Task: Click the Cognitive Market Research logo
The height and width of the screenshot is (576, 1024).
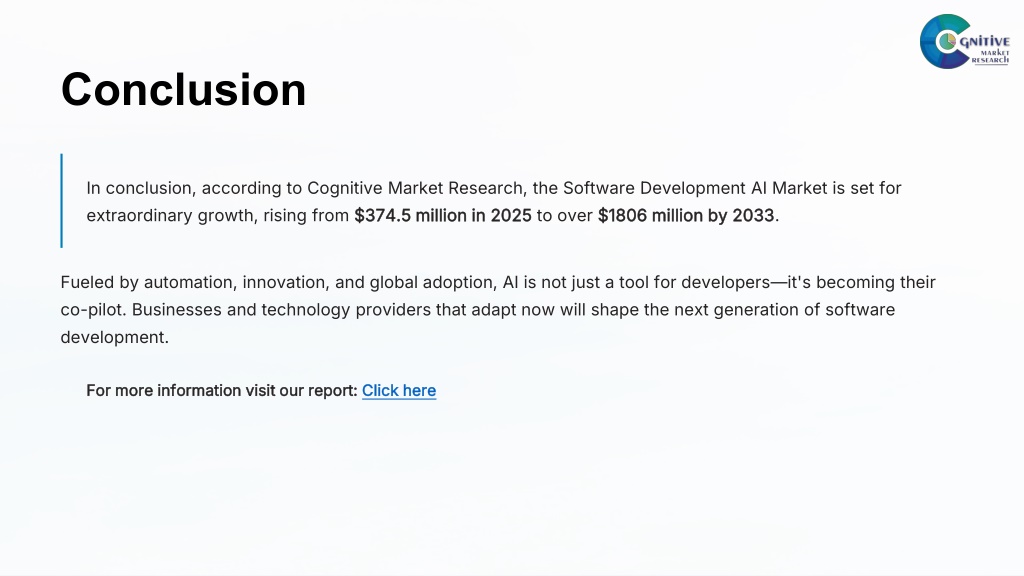Action: pos(965,41)
